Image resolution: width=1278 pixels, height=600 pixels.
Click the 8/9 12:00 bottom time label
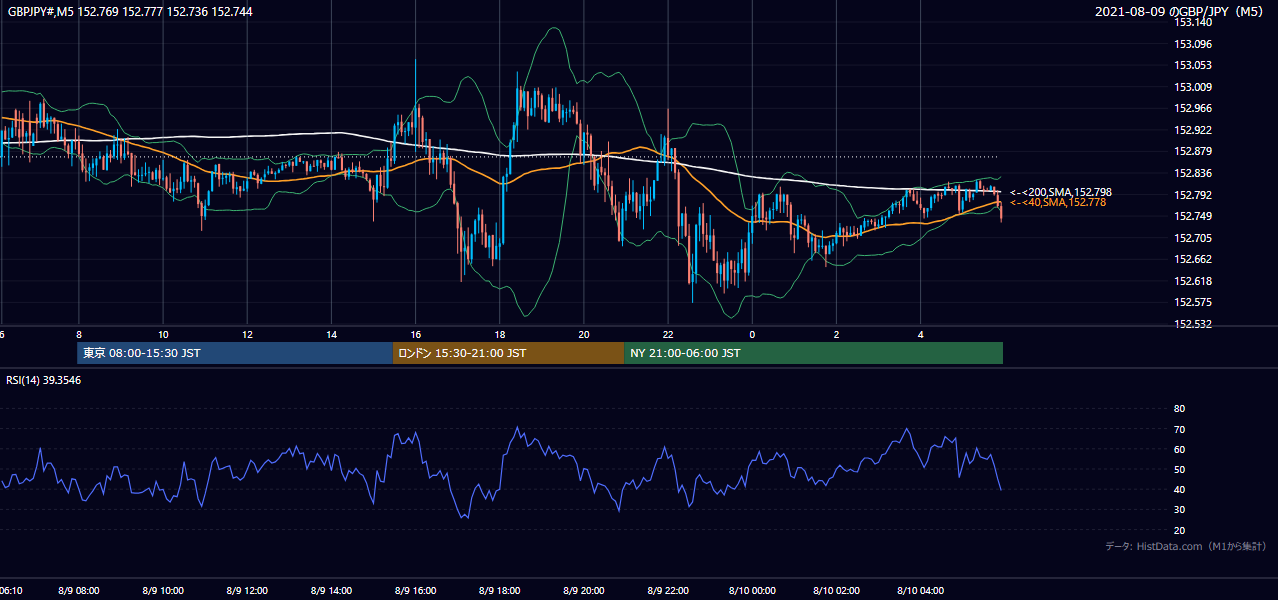246,591
